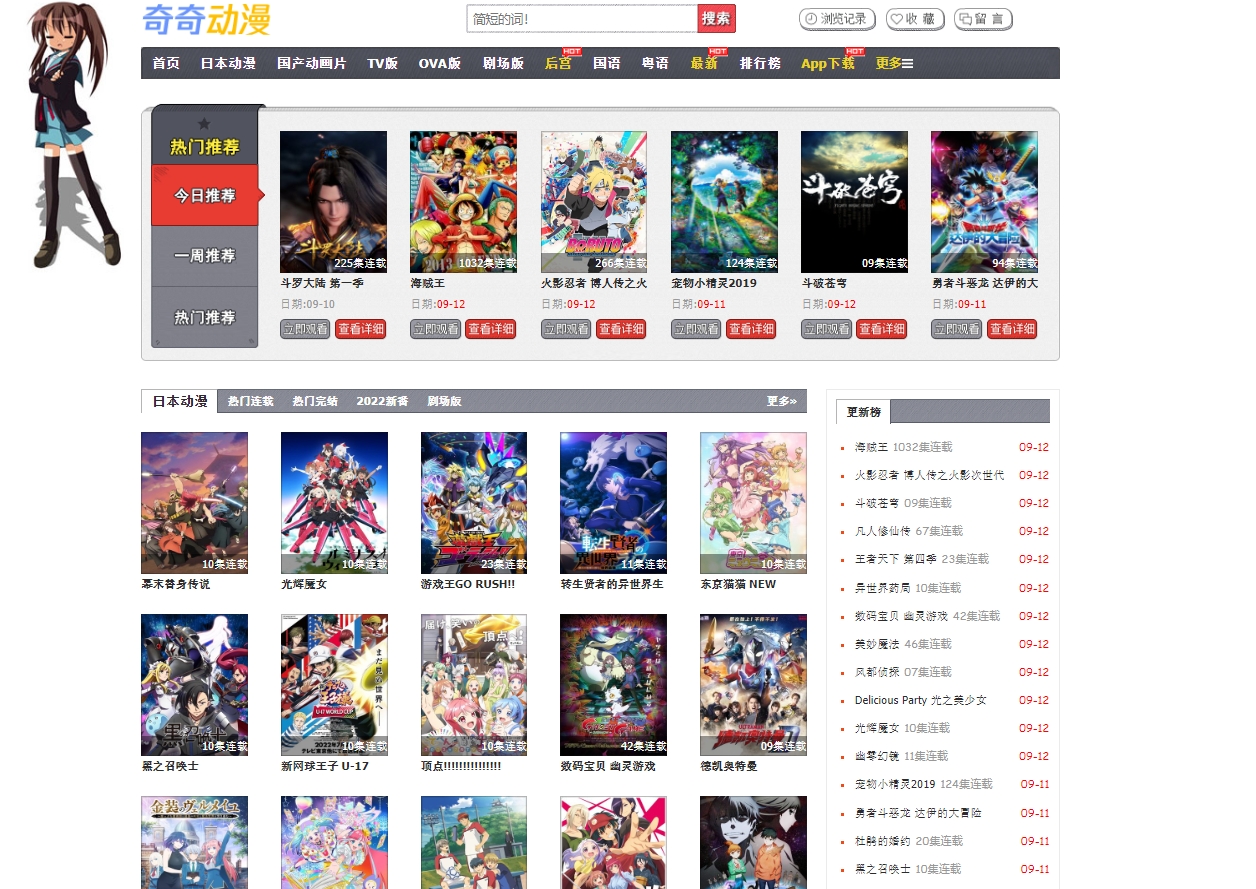Screen dimensions: 1256x889
Task: Switch to 剧场版 section tab
Action: click(x=444, y=401)
